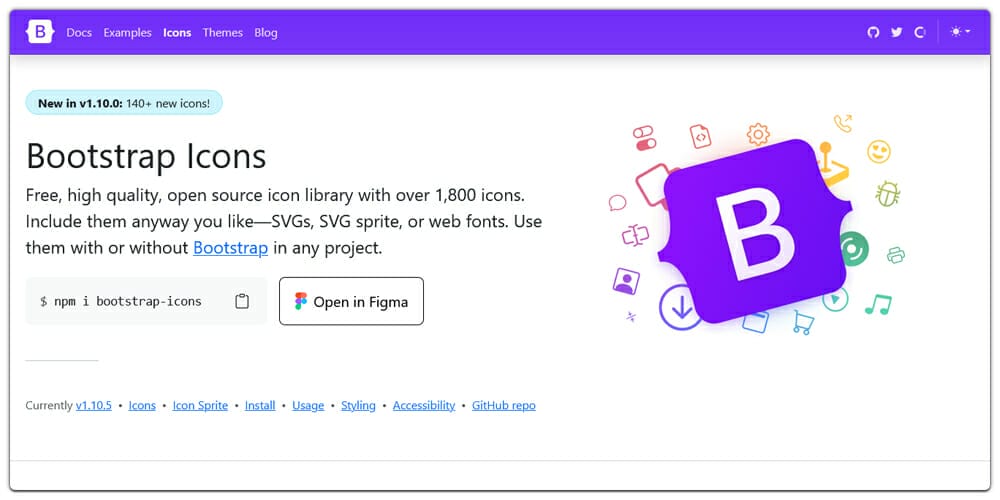Open the v1.10.5 version link

tap(94, 405)
